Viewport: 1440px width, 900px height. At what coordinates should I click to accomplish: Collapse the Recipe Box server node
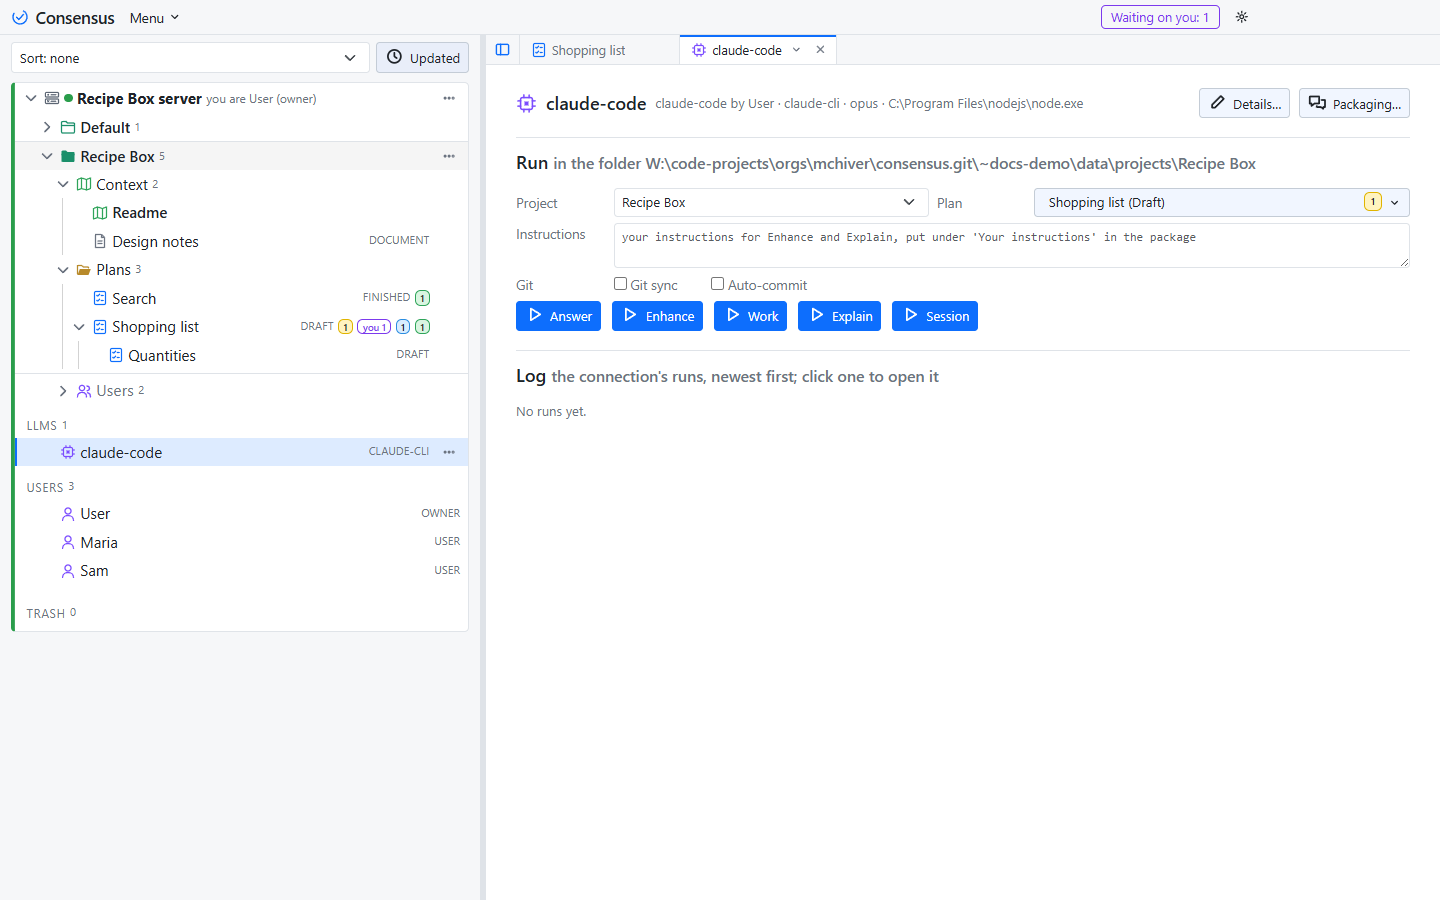point(31,98)
